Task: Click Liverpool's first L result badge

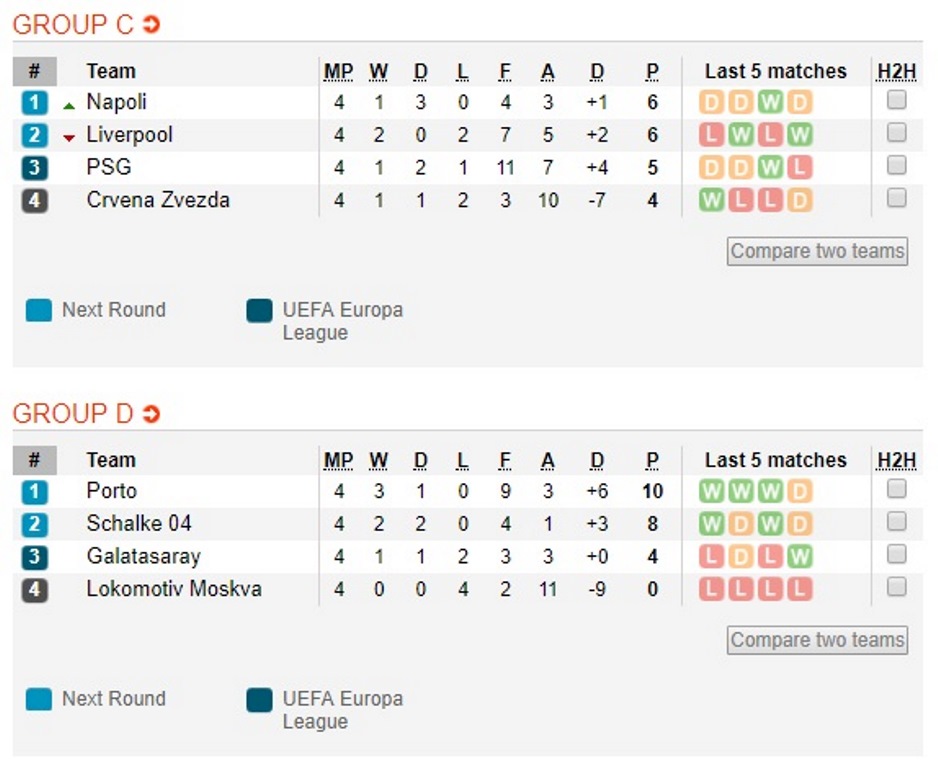Action: (x=711, y=135)
